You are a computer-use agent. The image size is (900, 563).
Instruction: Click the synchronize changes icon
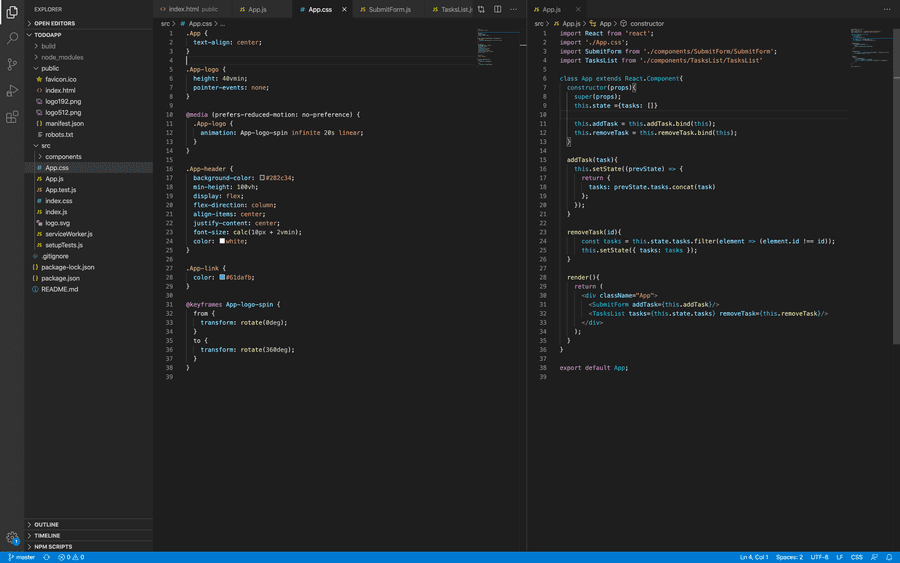(46, 557)
